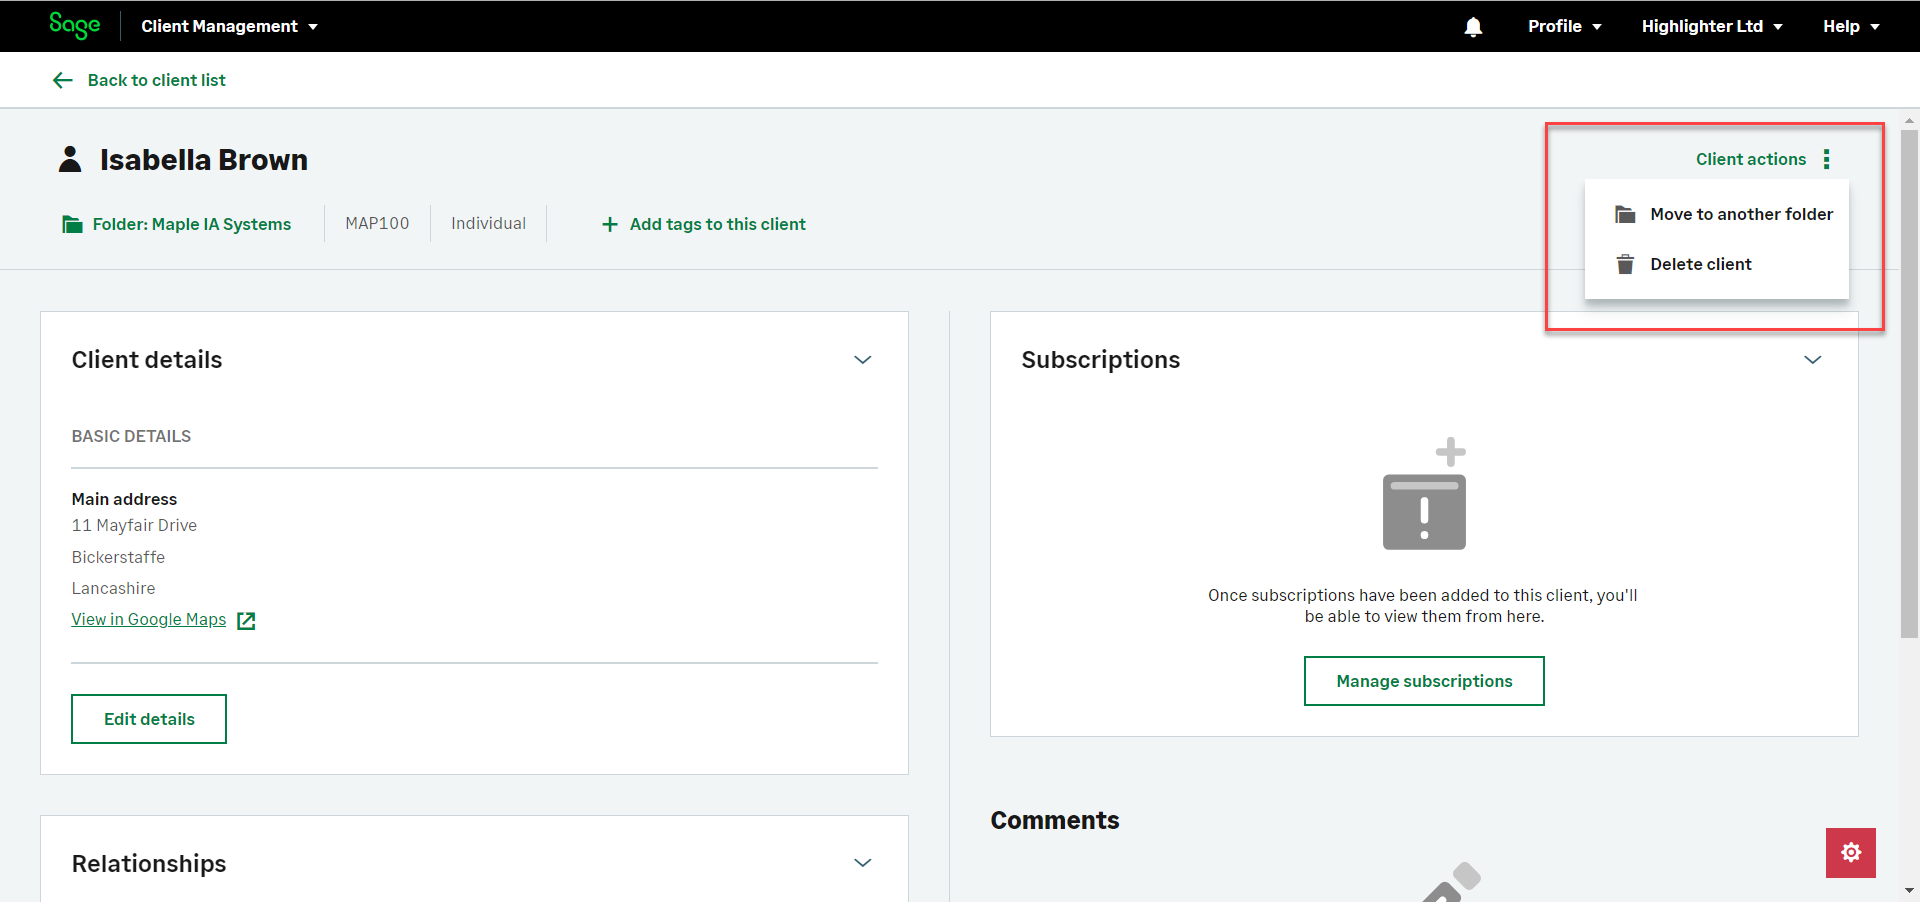This screenshot has width=1920, height=902.
Task: Open the Highlighter Ltd dropdown
Action: 1711,26
